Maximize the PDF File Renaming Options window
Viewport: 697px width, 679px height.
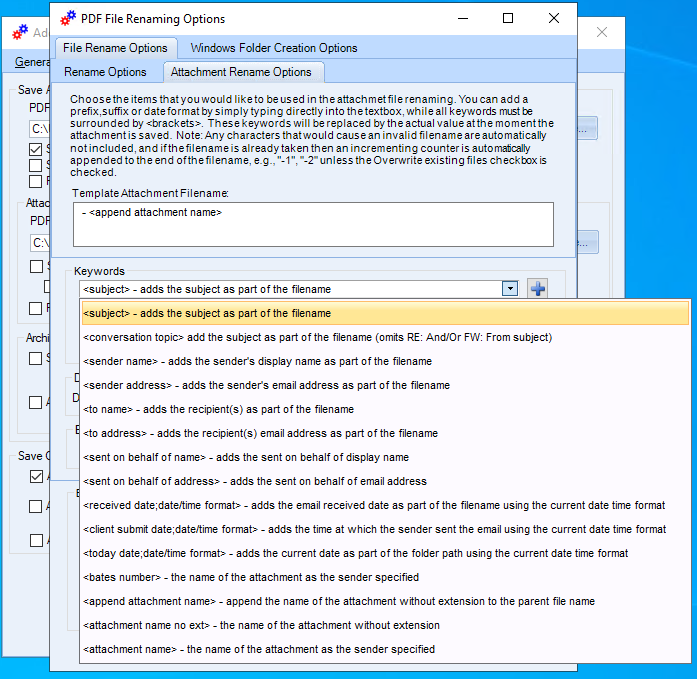point(508,18)
